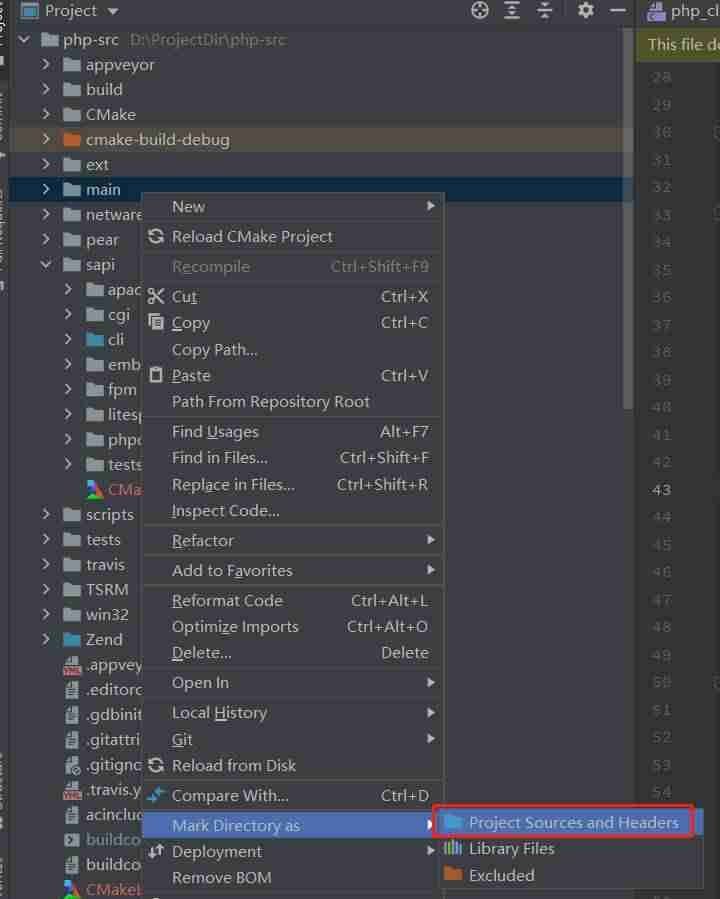Screen dimensions: 720x899
Task: Click the locate/select opened file target icon
Action: coord(480,10)
